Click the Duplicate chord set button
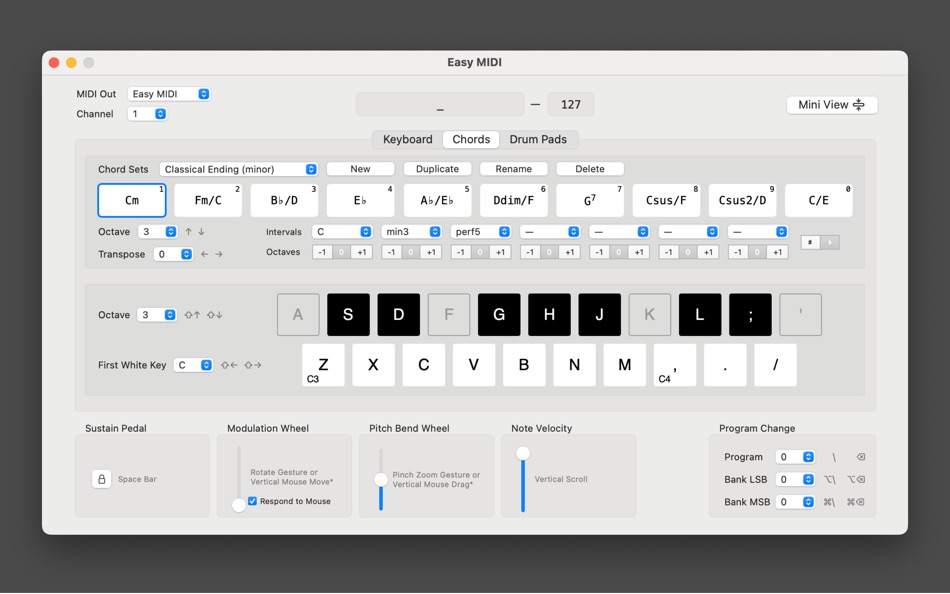The image size is (950, 594). click(x=437, y=169)
